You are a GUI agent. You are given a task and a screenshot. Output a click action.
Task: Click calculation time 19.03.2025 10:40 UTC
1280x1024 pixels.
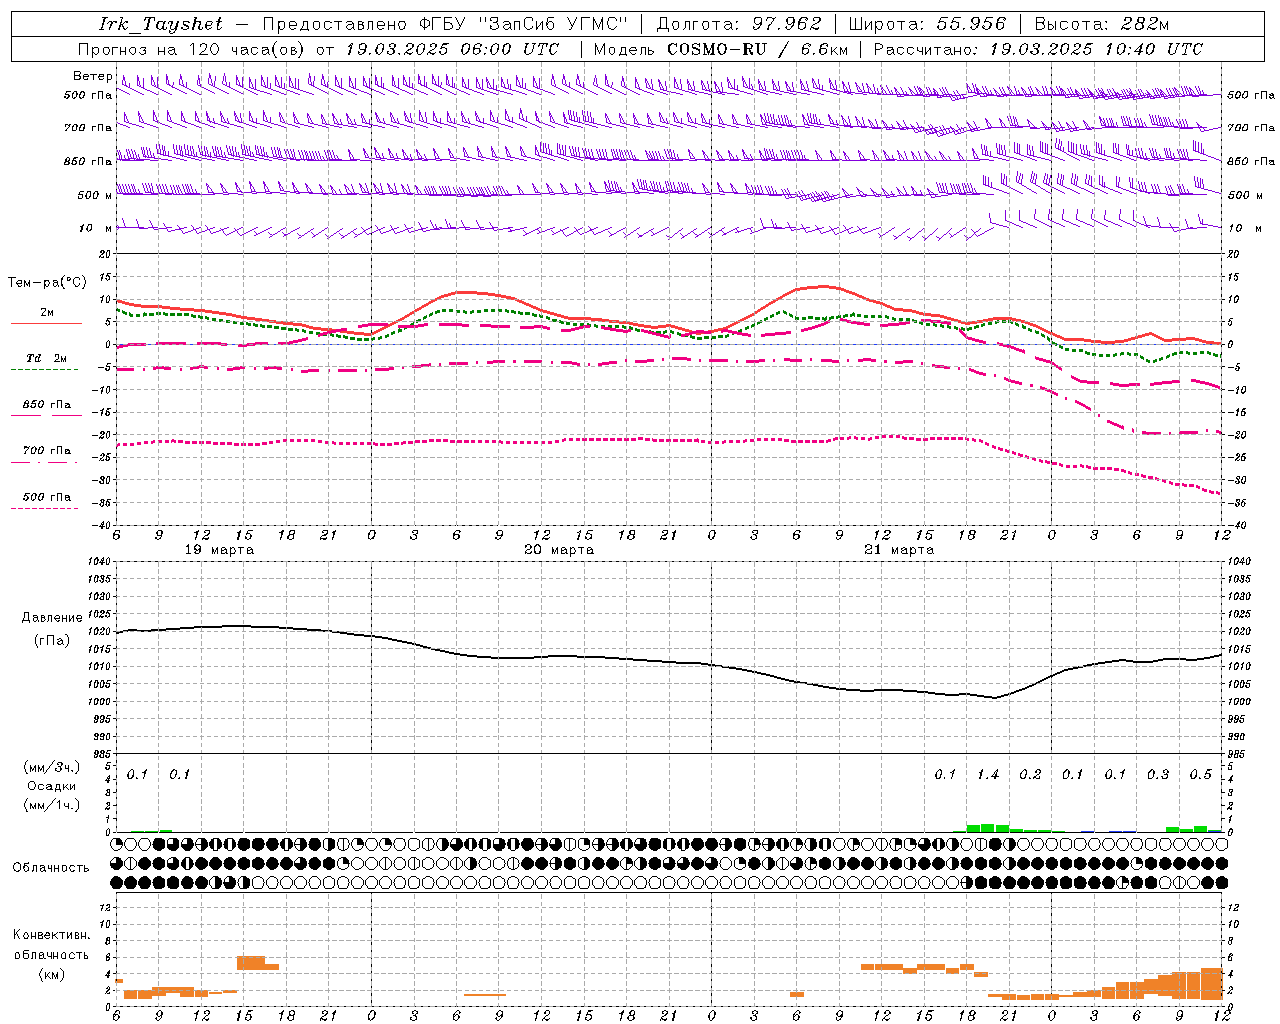click(1096, 49)
